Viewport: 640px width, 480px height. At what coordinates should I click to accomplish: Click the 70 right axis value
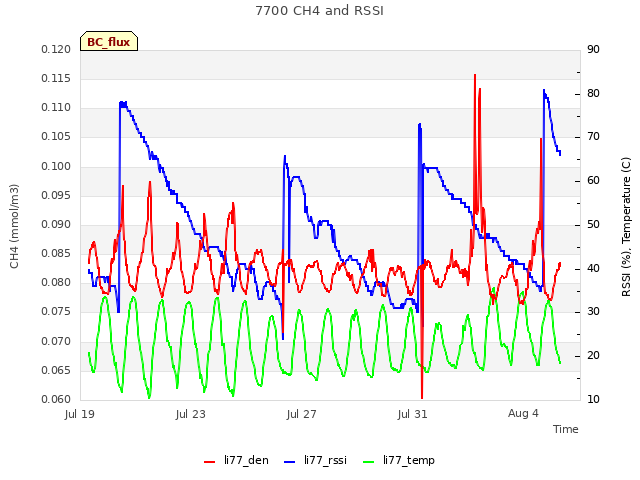(593, 137)
